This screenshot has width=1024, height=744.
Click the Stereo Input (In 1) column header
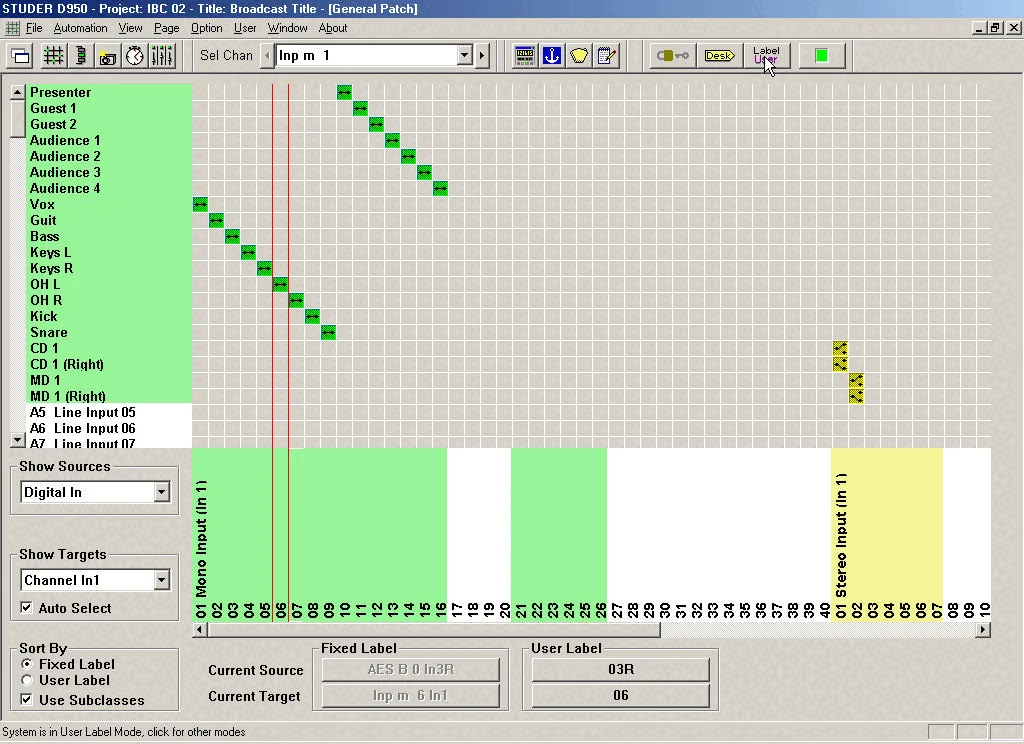(x=840, y=536)
